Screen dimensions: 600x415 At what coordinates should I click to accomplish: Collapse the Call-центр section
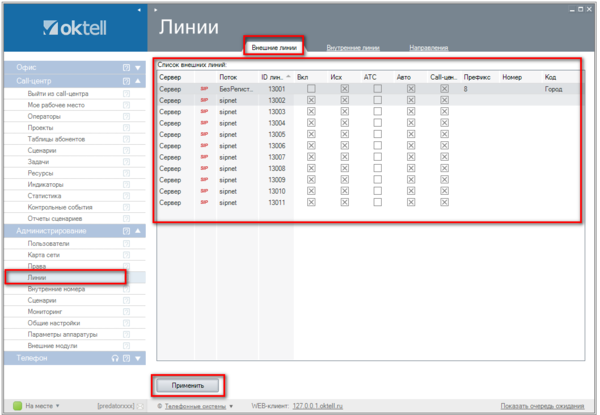point(140,80)
